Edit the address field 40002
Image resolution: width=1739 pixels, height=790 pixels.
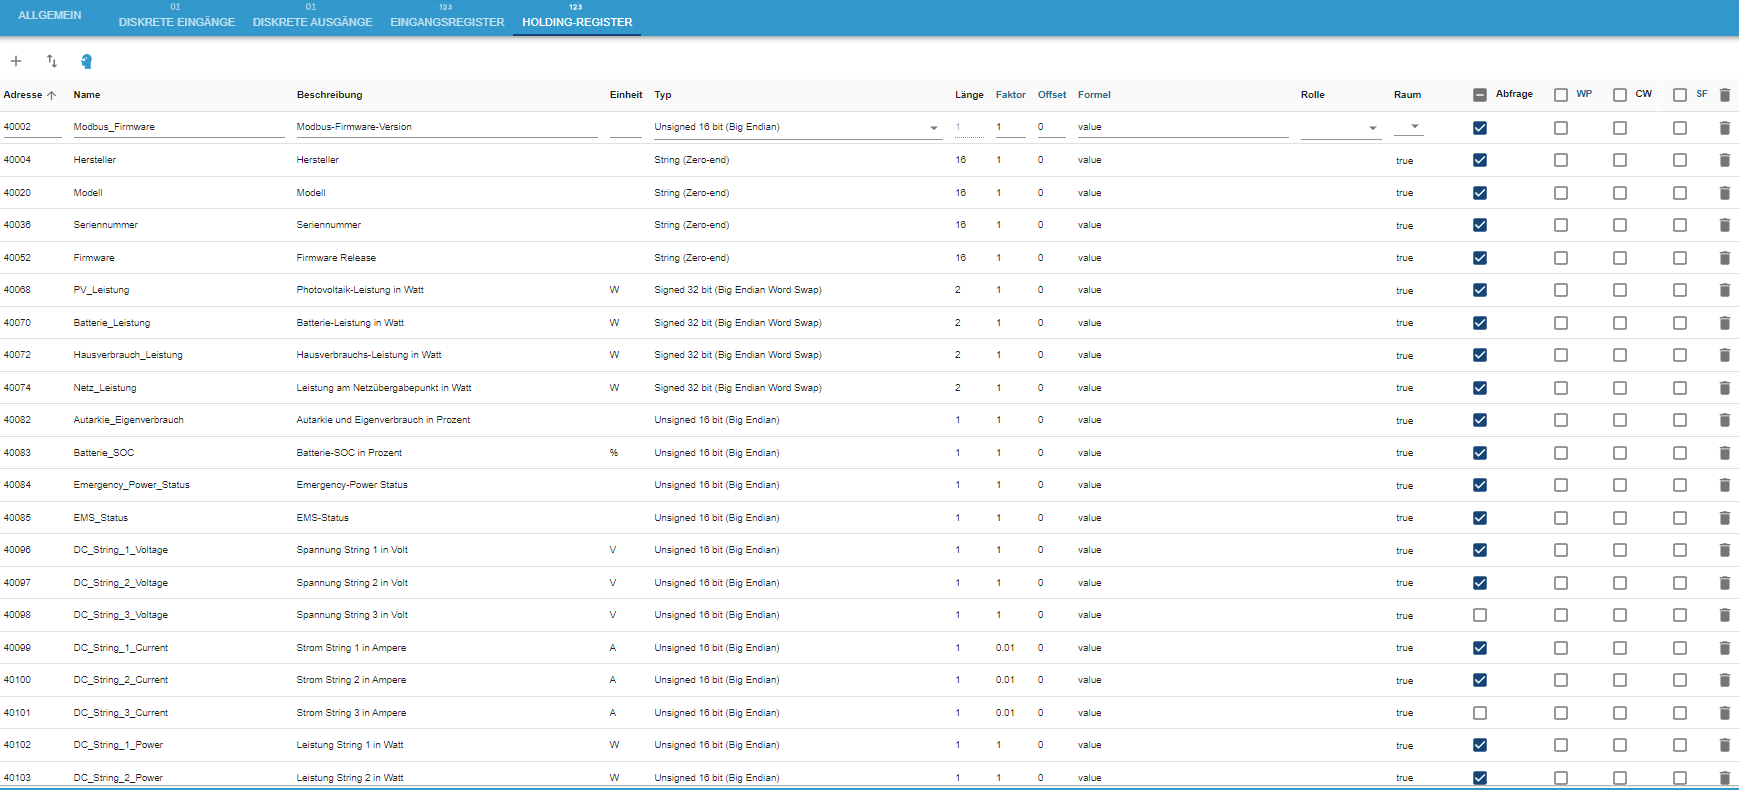(32, 127)
